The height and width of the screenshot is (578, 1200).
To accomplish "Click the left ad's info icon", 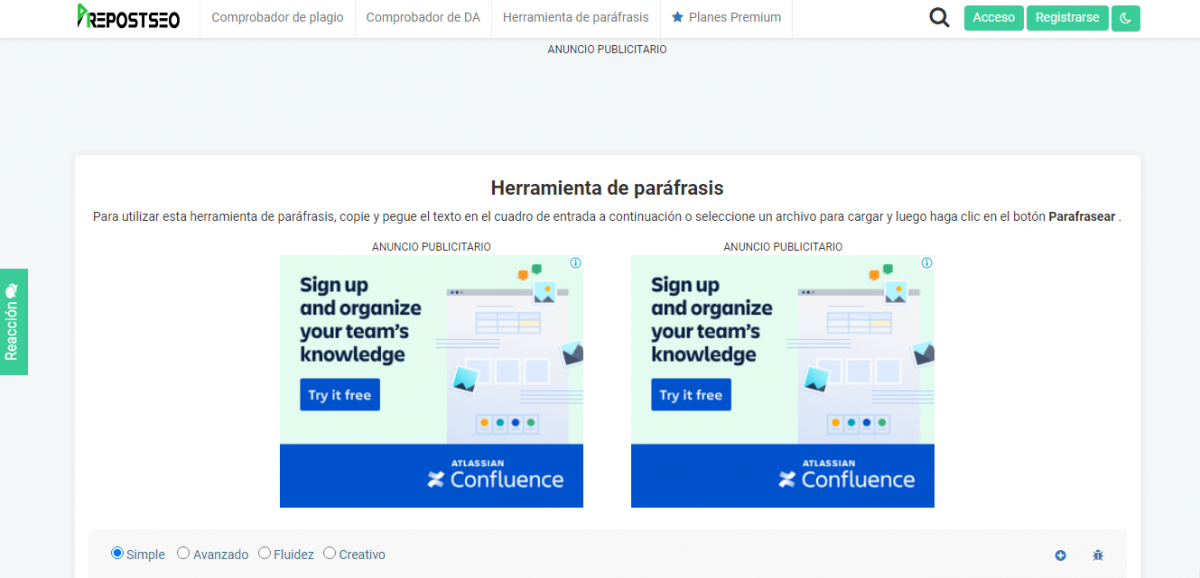I will (575, 263).
